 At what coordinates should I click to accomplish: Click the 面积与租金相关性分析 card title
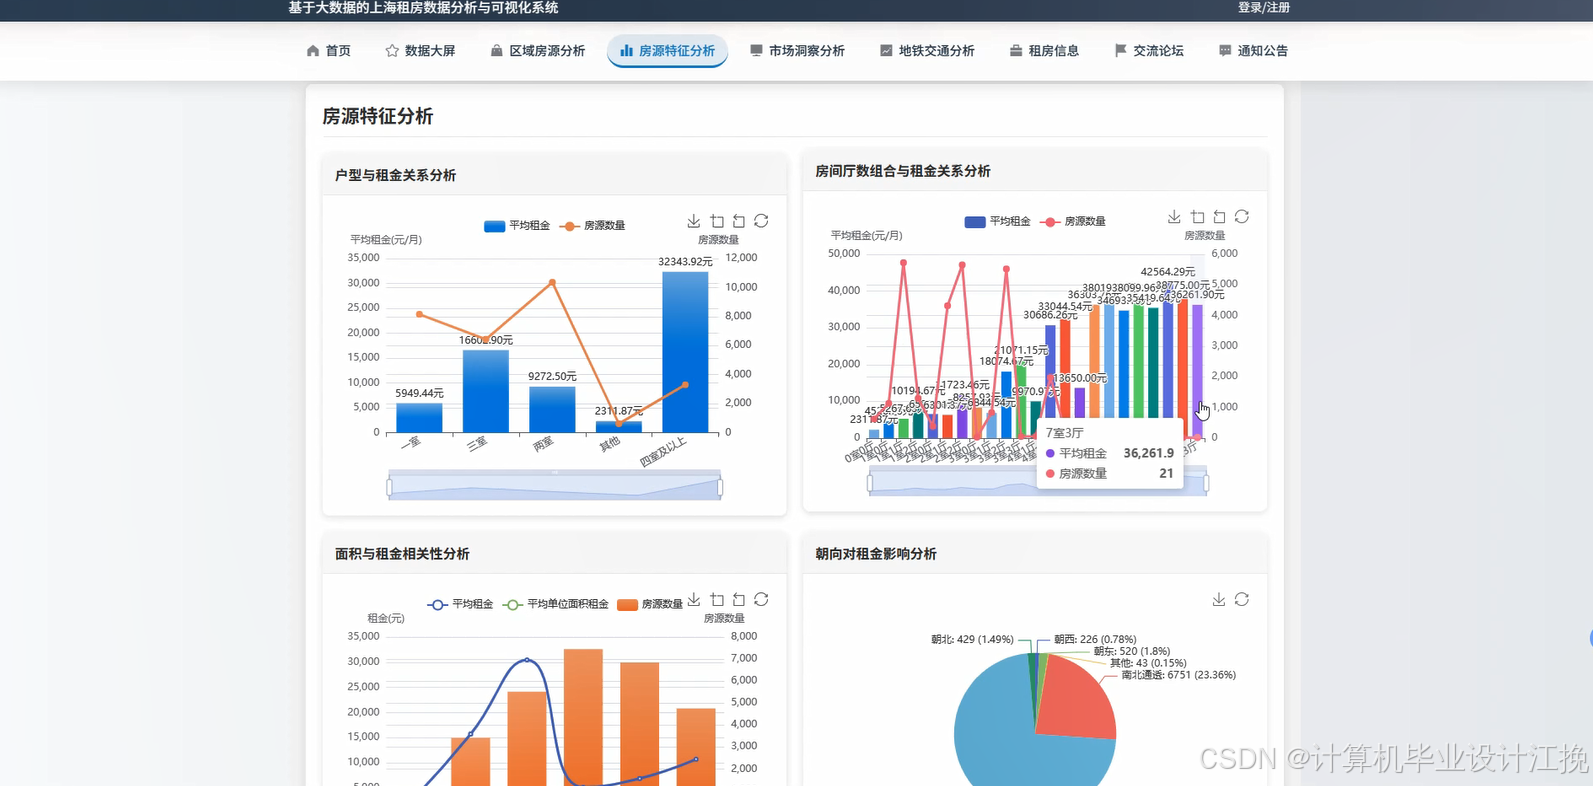click(402, 554)
